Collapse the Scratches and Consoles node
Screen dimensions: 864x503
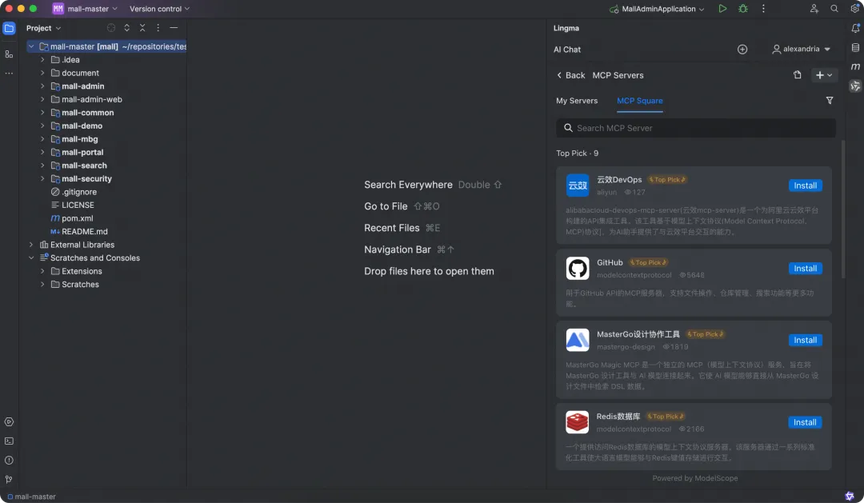click(31, 258)
